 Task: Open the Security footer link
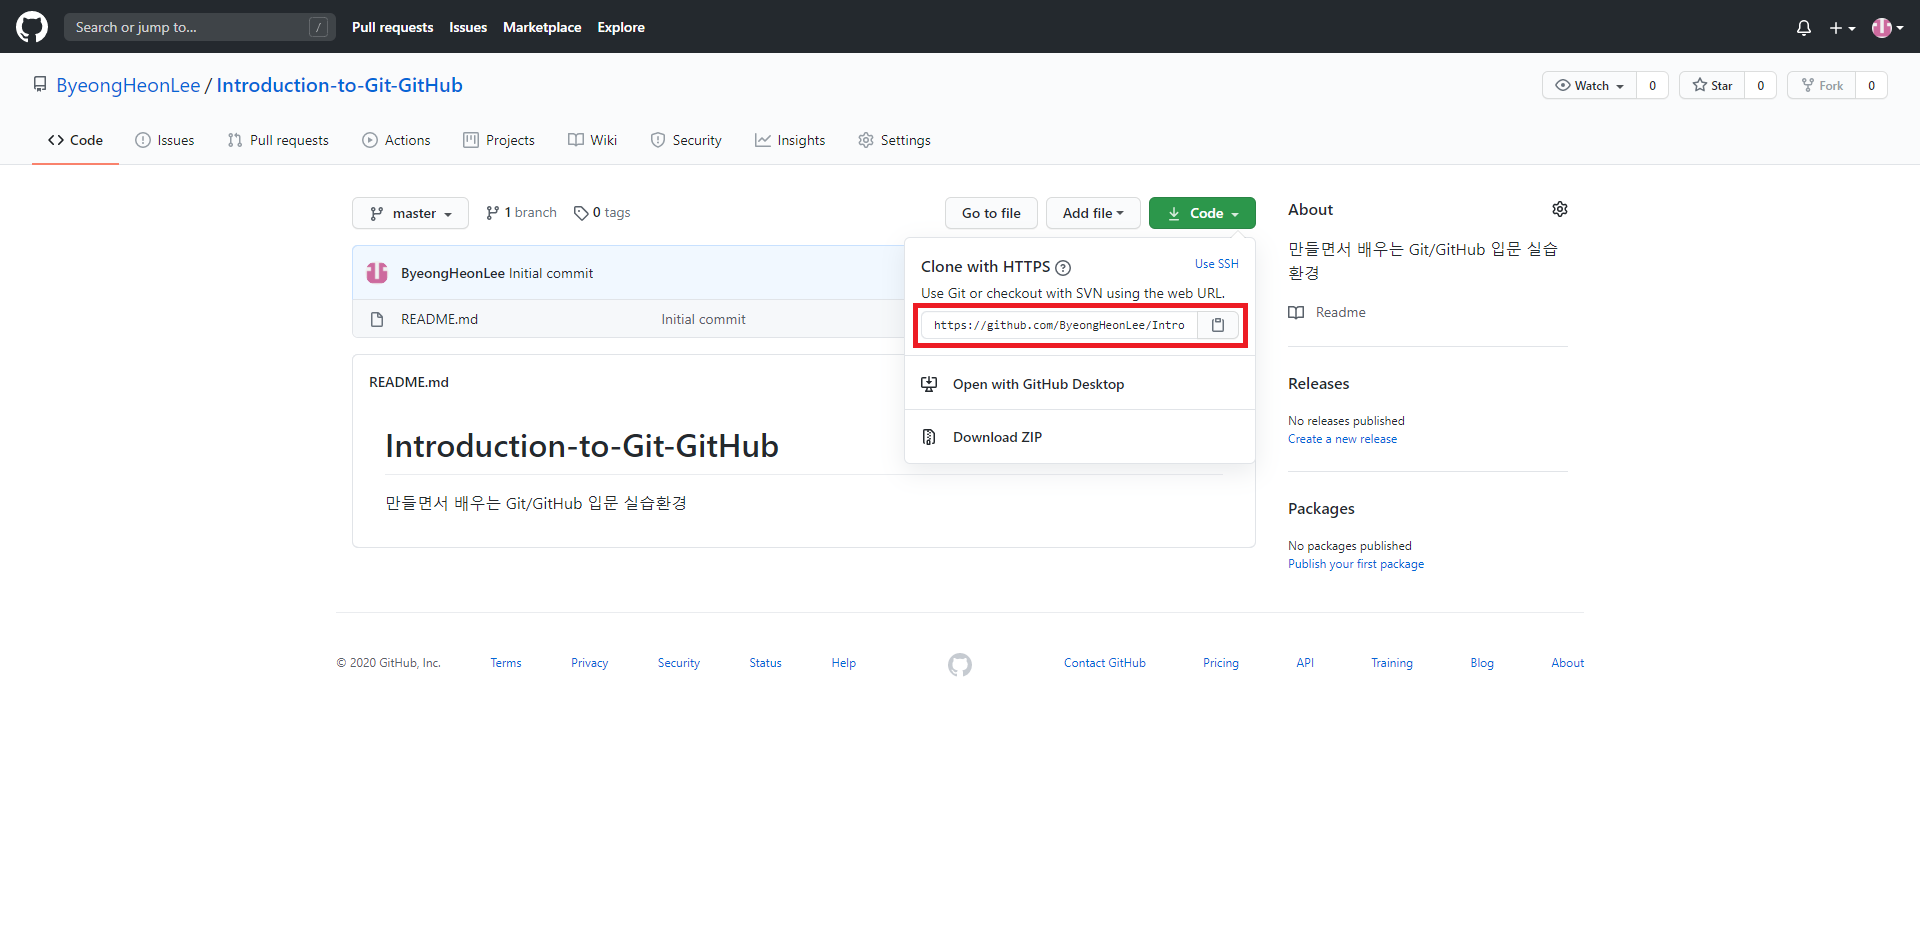click(x=679, y=663)
